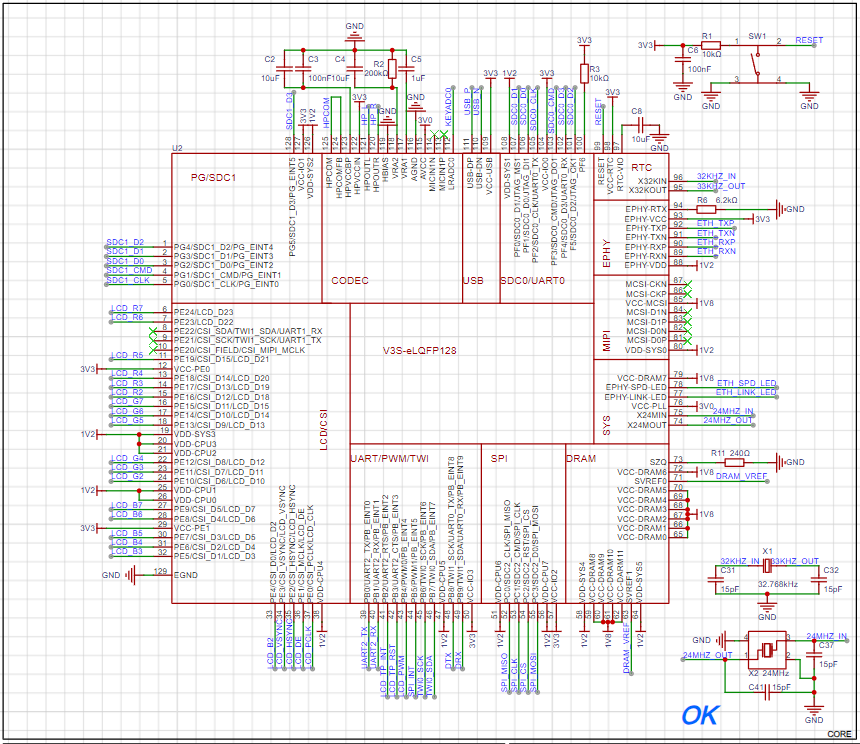Click the CORE sheet label

coord(839,734)
